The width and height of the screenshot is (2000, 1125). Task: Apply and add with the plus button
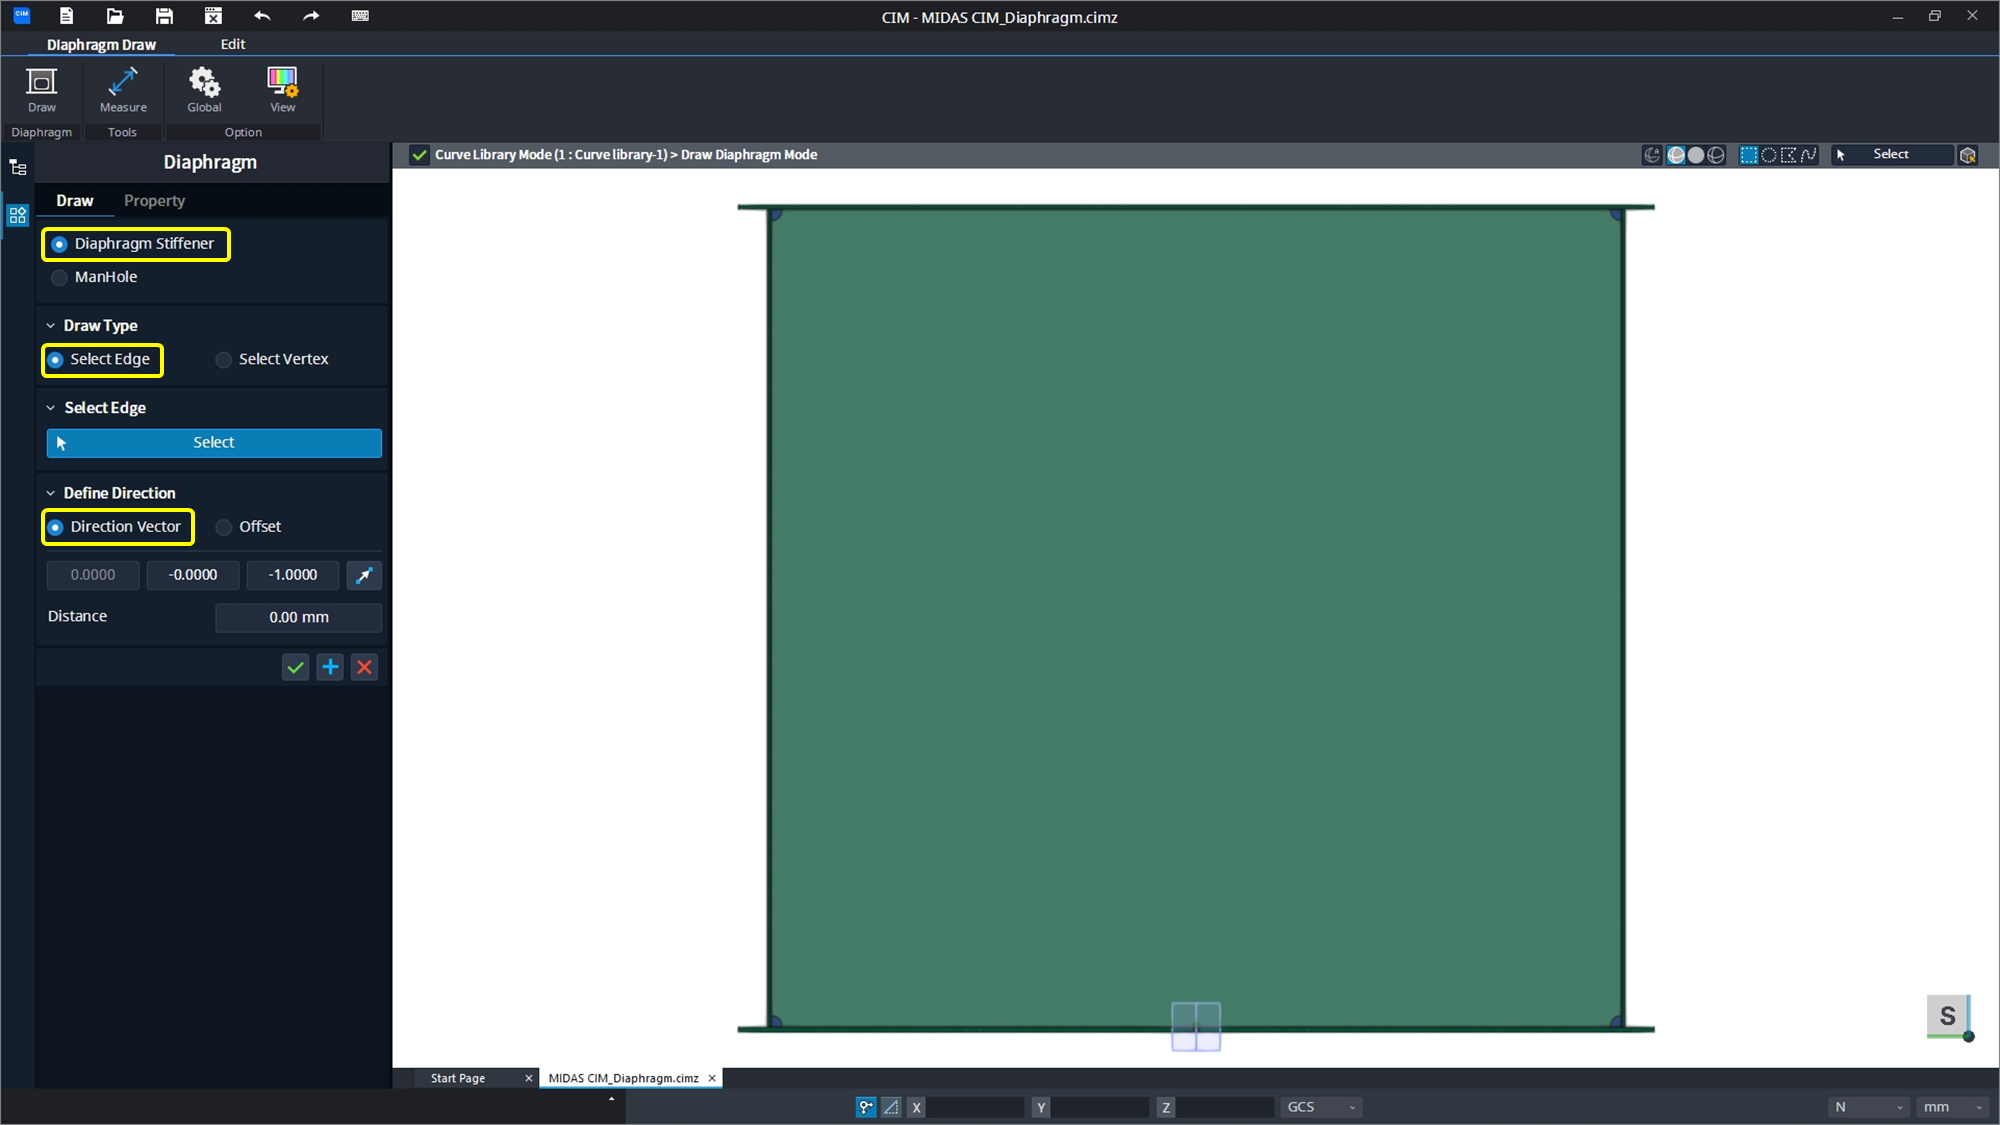pos(330,668)
